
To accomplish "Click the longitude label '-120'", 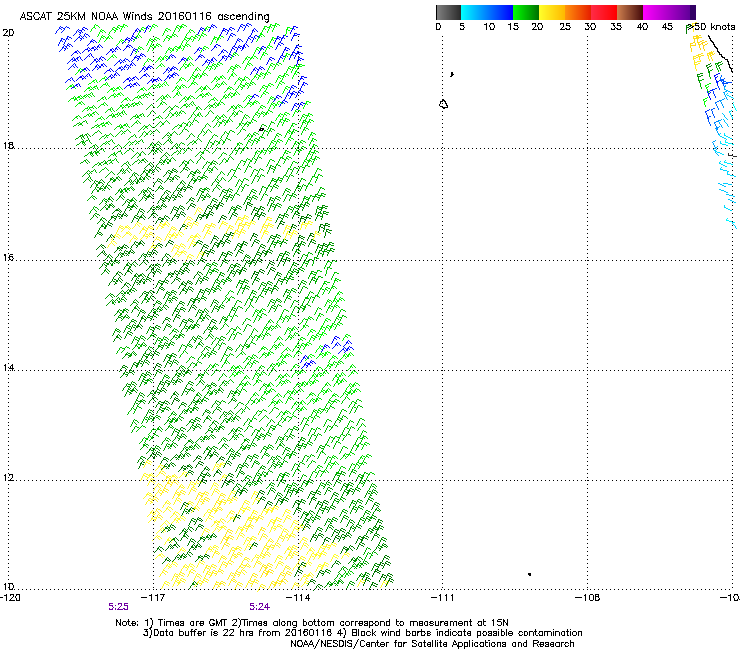I will point(10,597).
